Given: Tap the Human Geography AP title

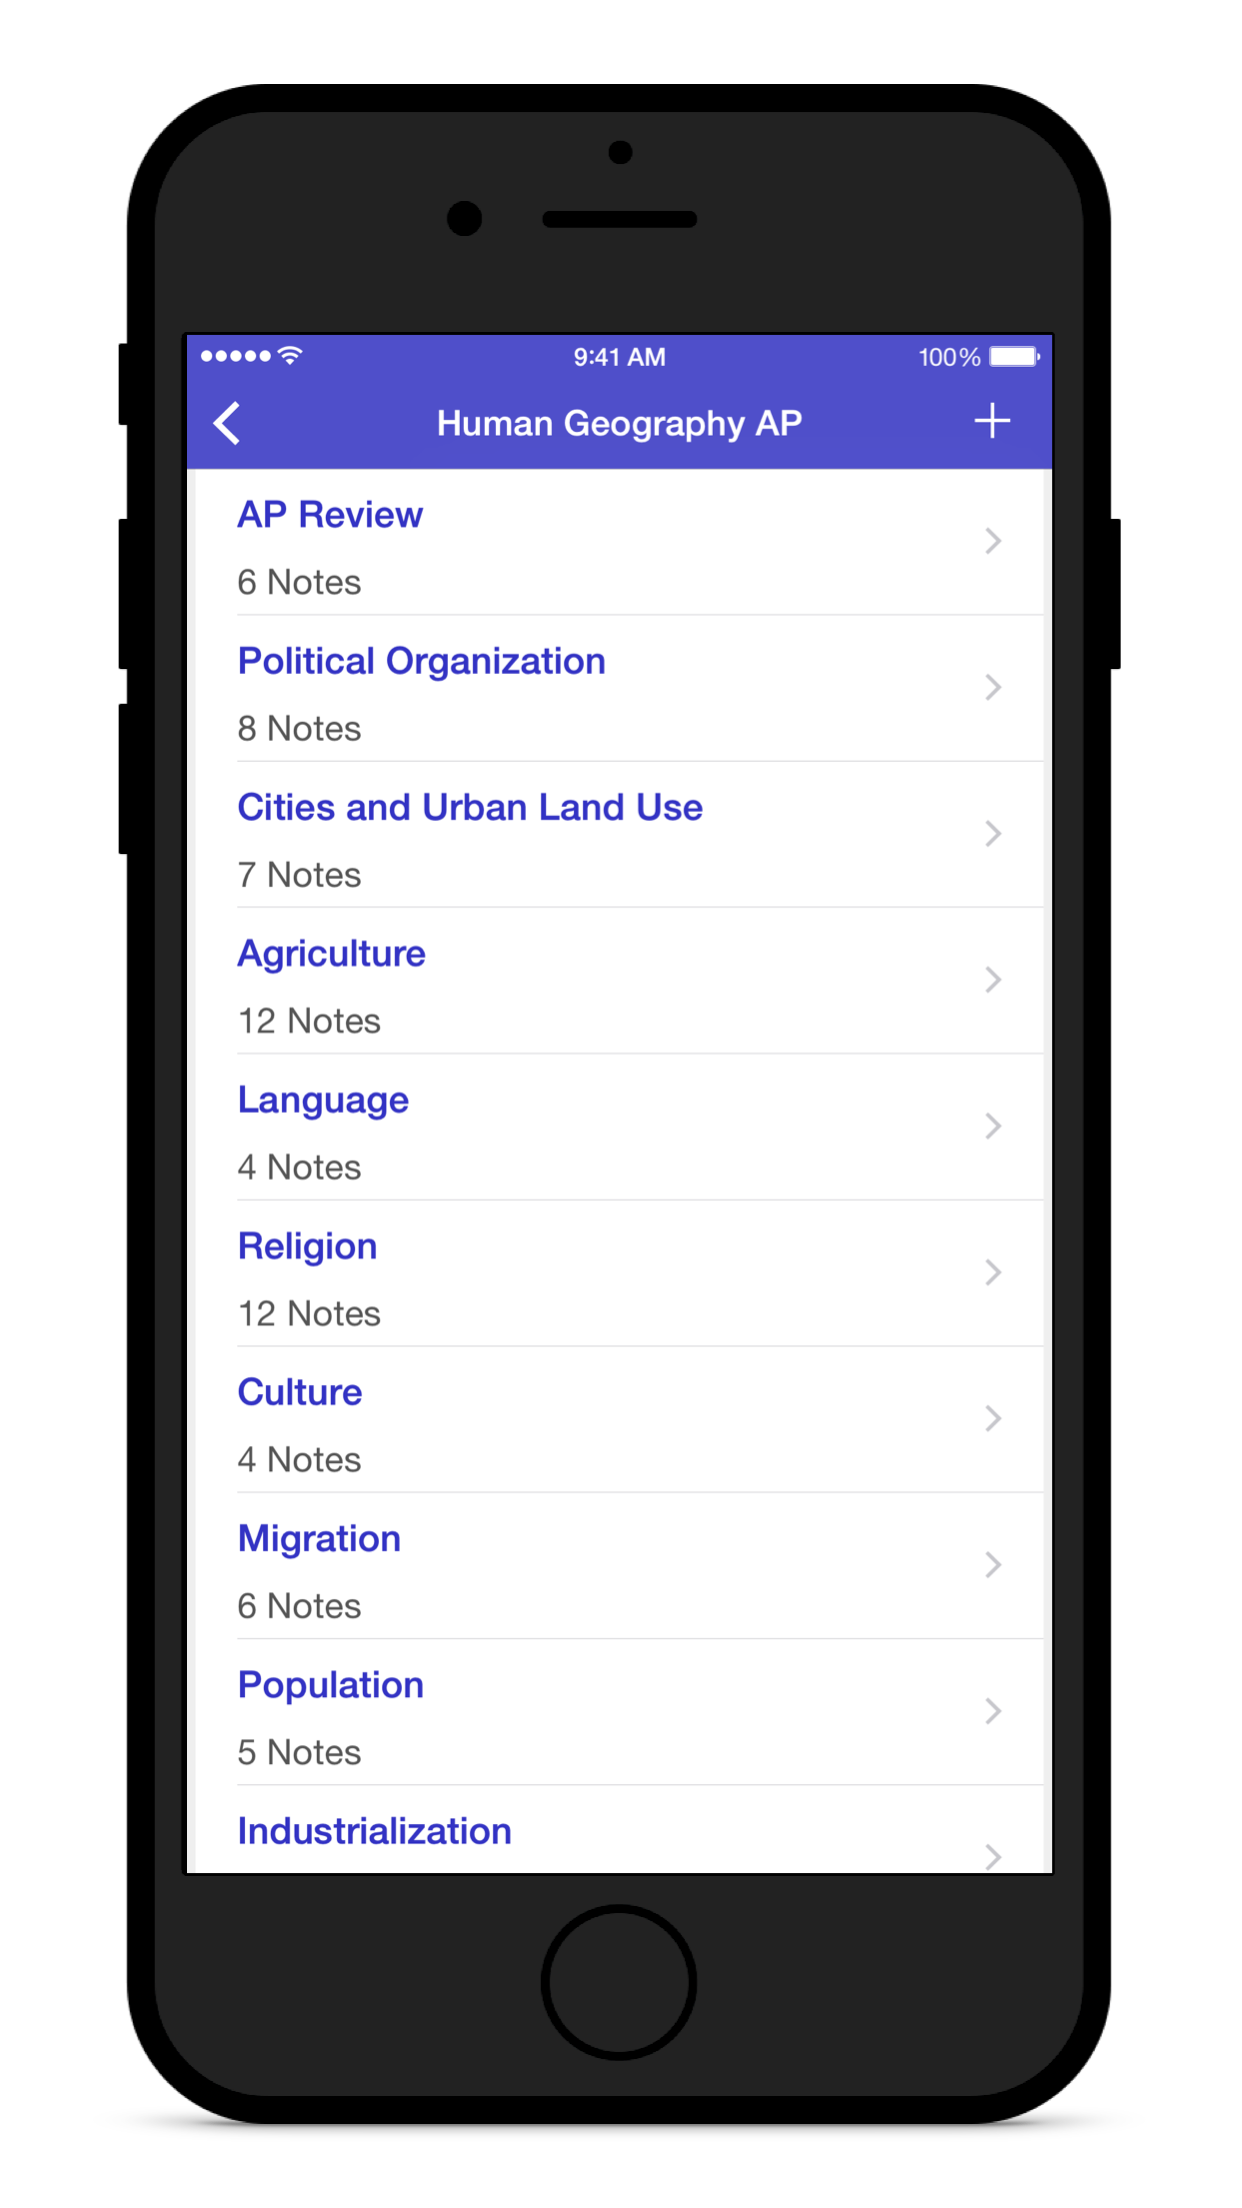Looking at the screenshot, I should 619,423.
